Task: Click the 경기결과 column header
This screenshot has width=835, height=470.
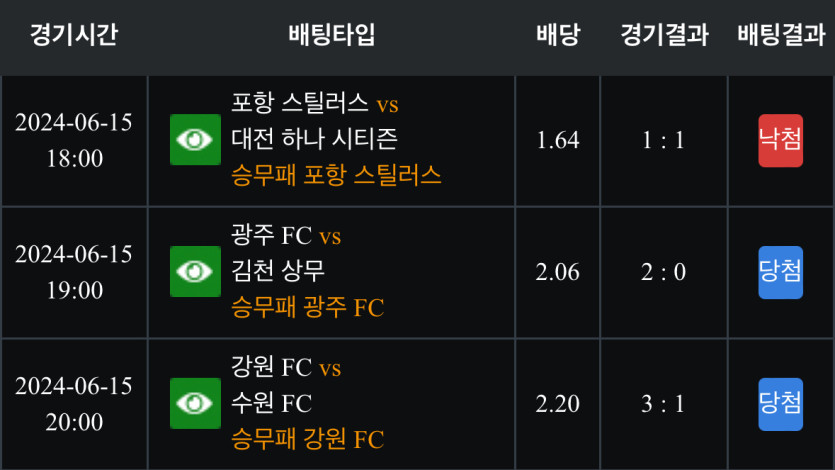Action: click(x=664, y=35)
